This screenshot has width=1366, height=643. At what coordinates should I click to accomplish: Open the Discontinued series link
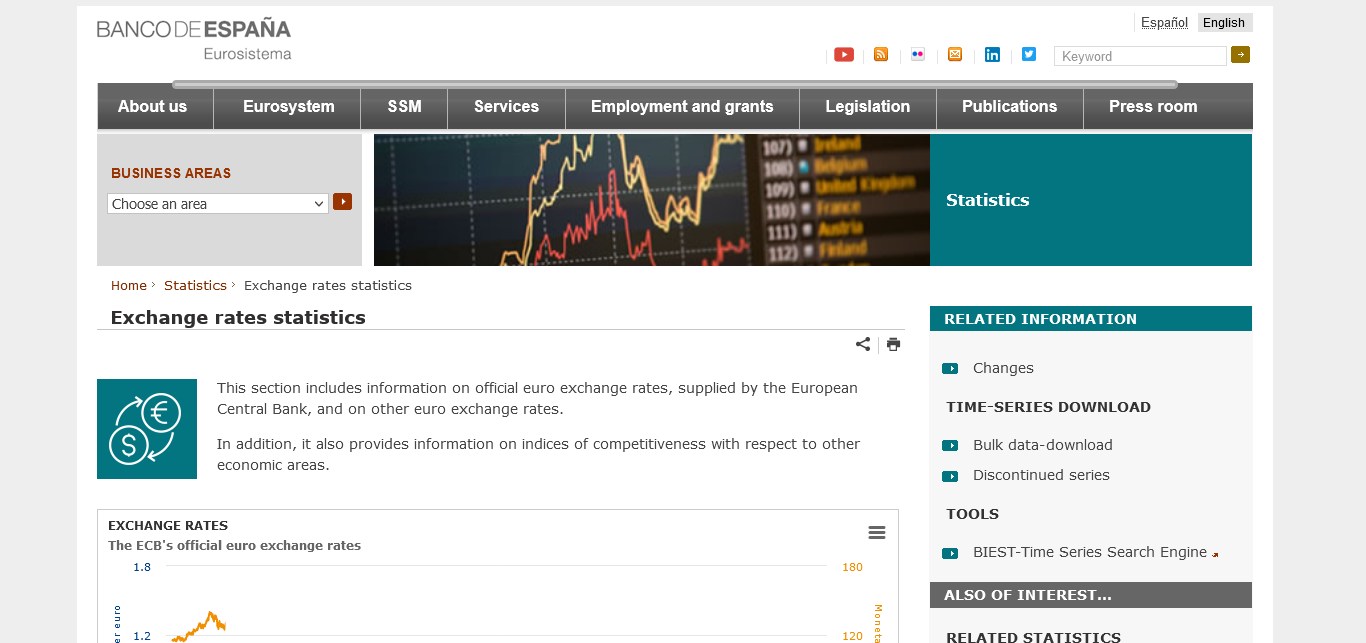pyautogui.click(x=1041, y=475)
